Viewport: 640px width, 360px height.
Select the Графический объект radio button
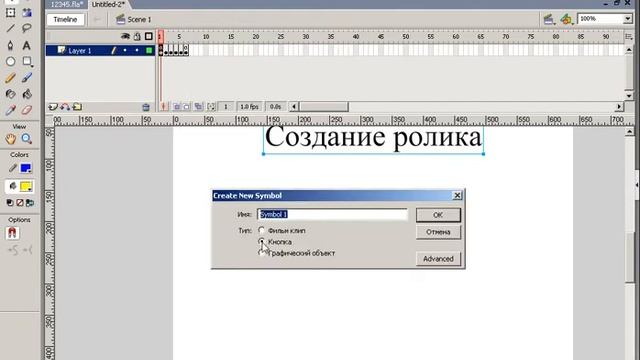(x=261, y=253)
